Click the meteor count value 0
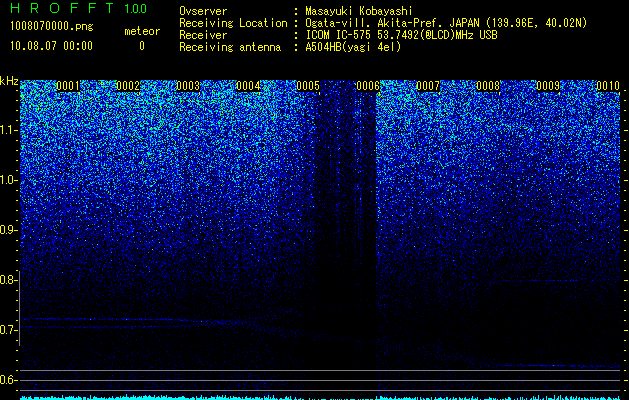This screenshot has height=400, width=629. click(x=142, y=46)
